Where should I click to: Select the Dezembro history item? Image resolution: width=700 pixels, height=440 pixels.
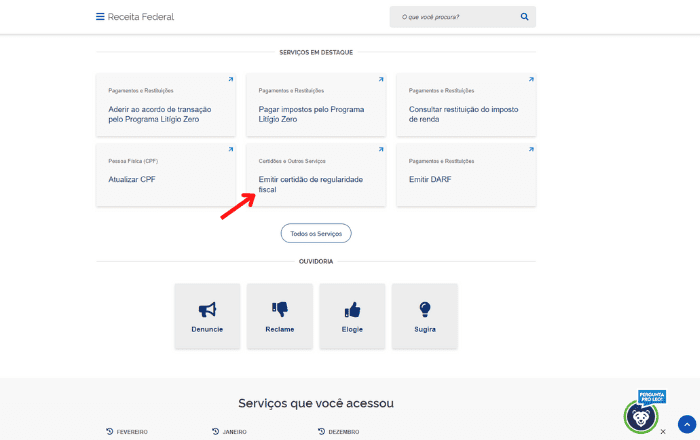click(x=338, y=431)
